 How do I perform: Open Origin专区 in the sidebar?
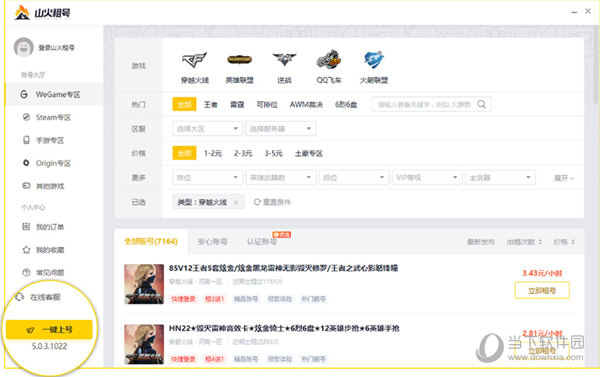(54, 163)
